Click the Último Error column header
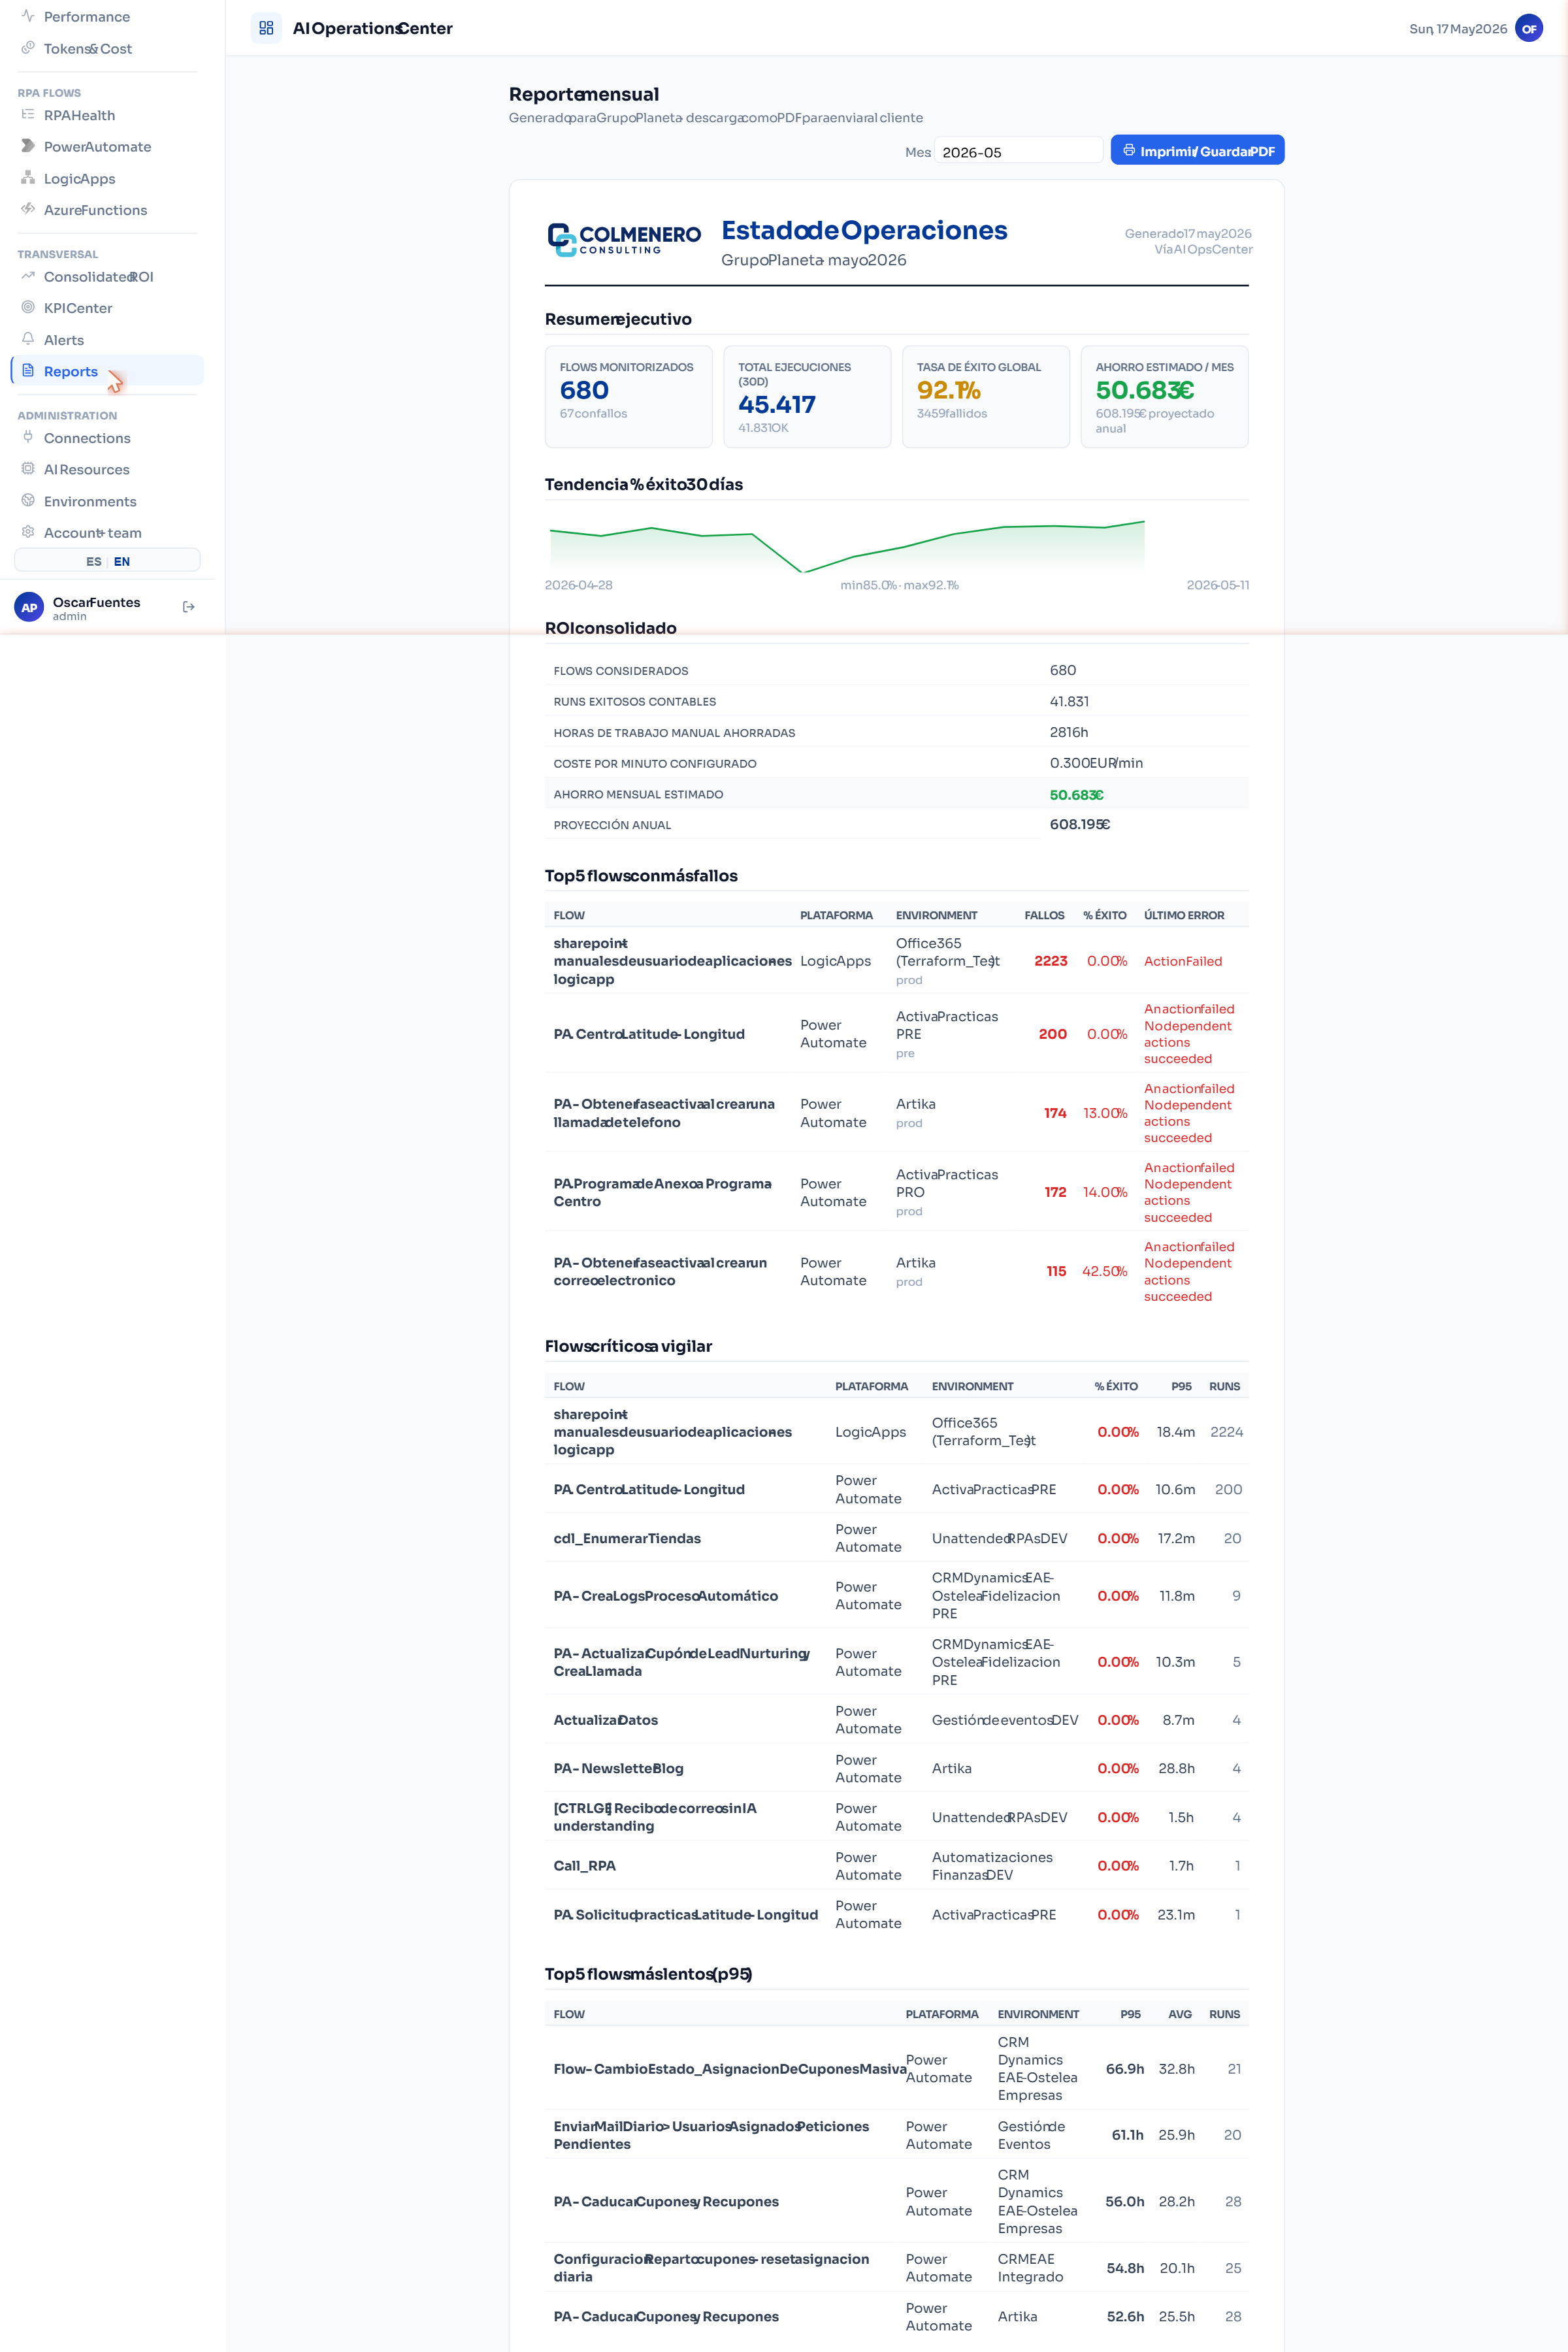The image size is (1568, 2352). pos(1183,915)
